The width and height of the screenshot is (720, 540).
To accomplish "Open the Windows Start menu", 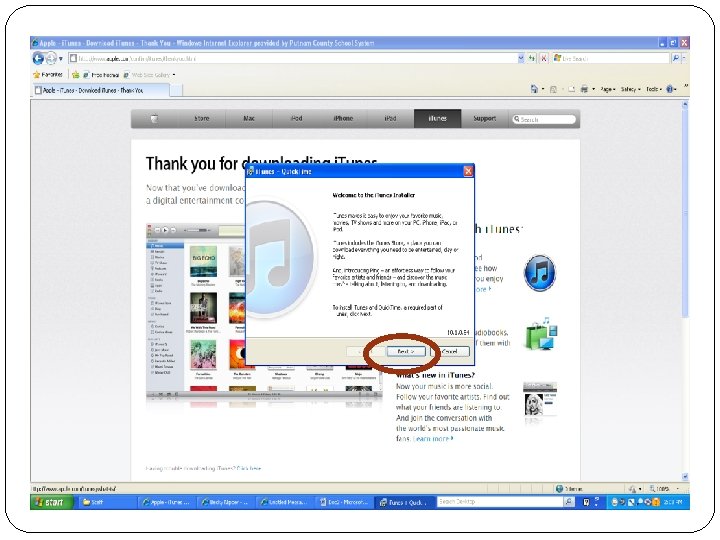I will tap(52, 502).
